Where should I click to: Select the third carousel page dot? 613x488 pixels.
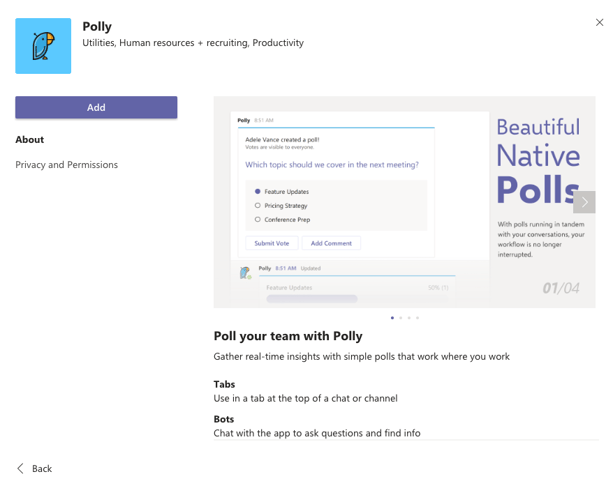point(409,318)
